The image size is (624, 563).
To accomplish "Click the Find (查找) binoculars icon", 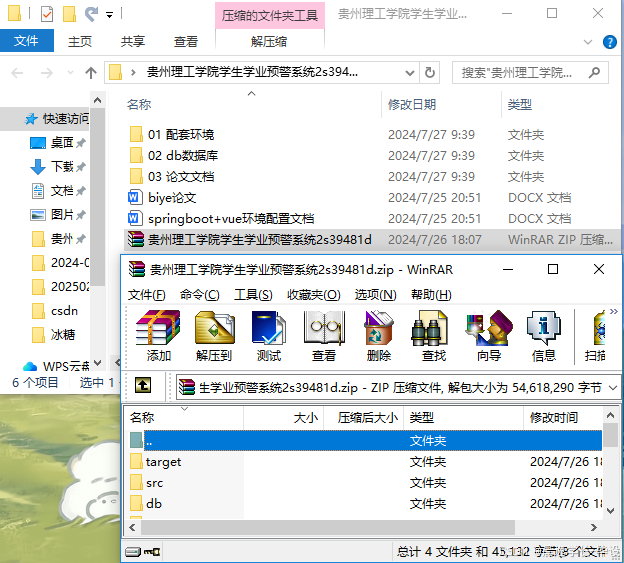I will [433, 336].
